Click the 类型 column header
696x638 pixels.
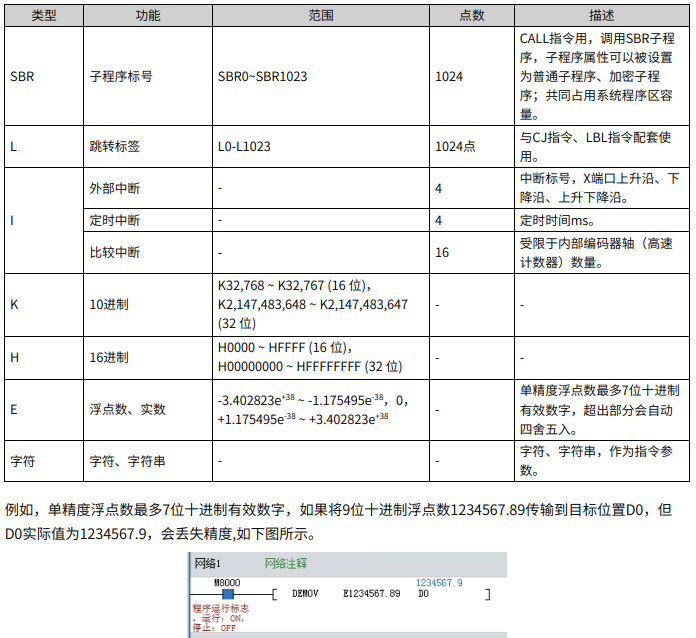[44, 16]
